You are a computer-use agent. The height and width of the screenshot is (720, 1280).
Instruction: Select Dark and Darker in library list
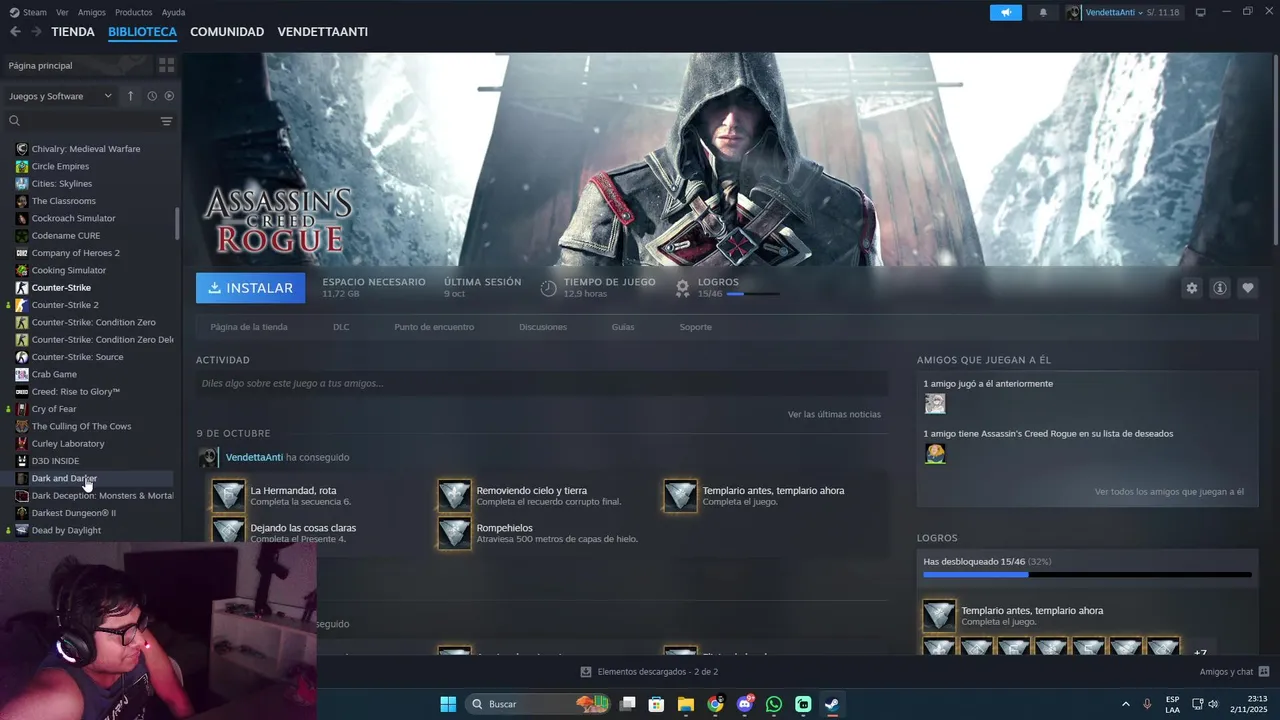point(64,478)
